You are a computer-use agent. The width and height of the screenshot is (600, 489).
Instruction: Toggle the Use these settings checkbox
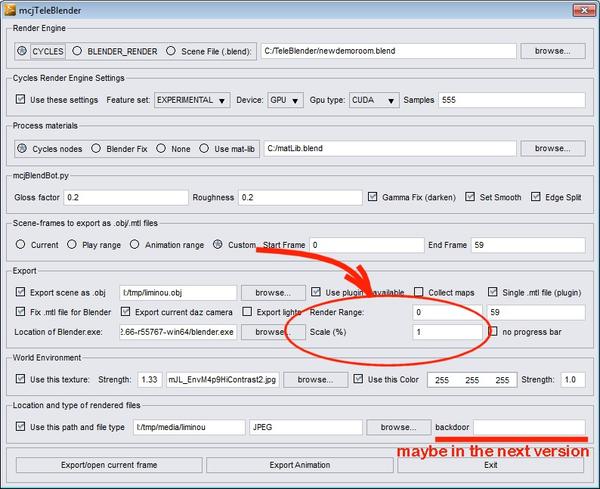click(20, 99)
